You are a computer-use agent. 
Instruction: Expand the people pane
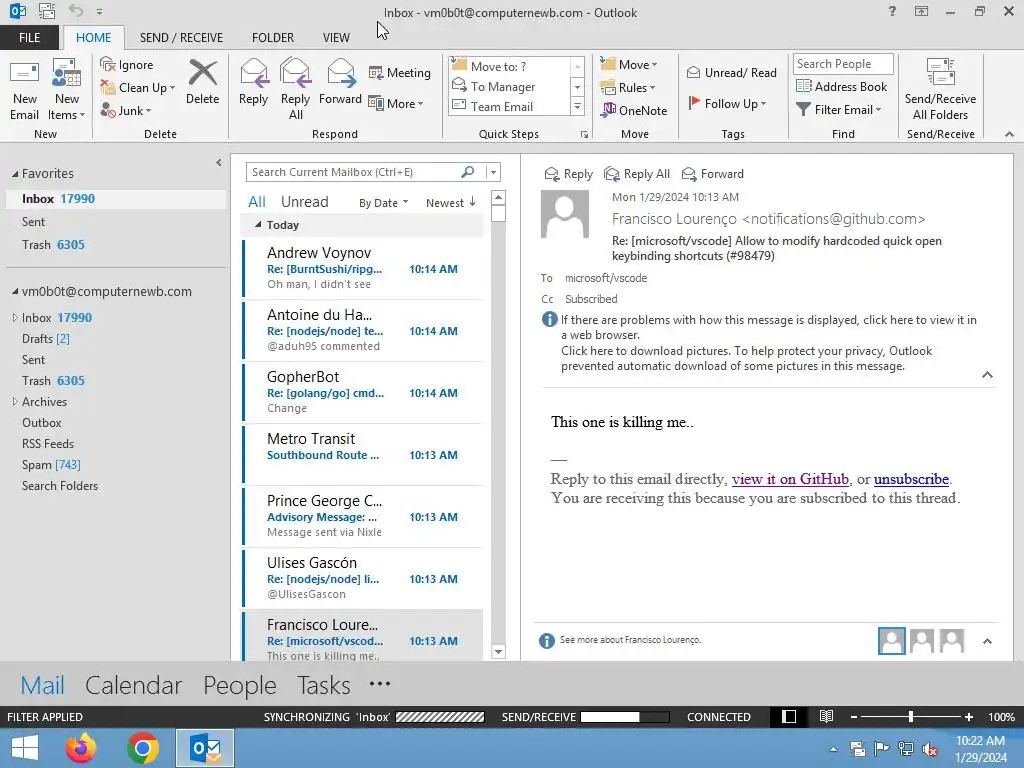[987, 641]
